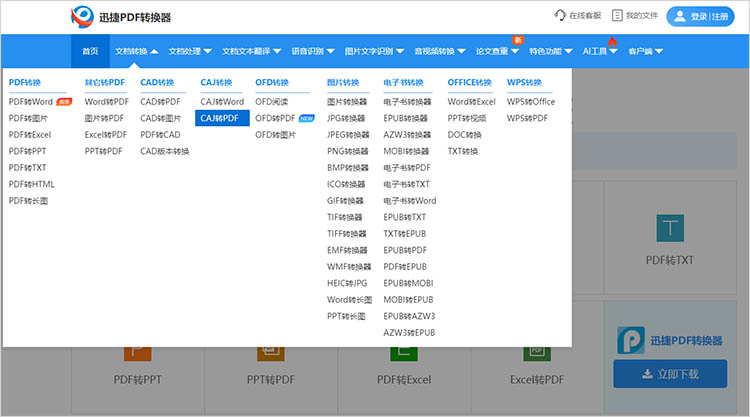Select PDF转TXT in the dropdown menu
Screen dimensions: 750x417
pyautogui.click(x=27, y=168)
